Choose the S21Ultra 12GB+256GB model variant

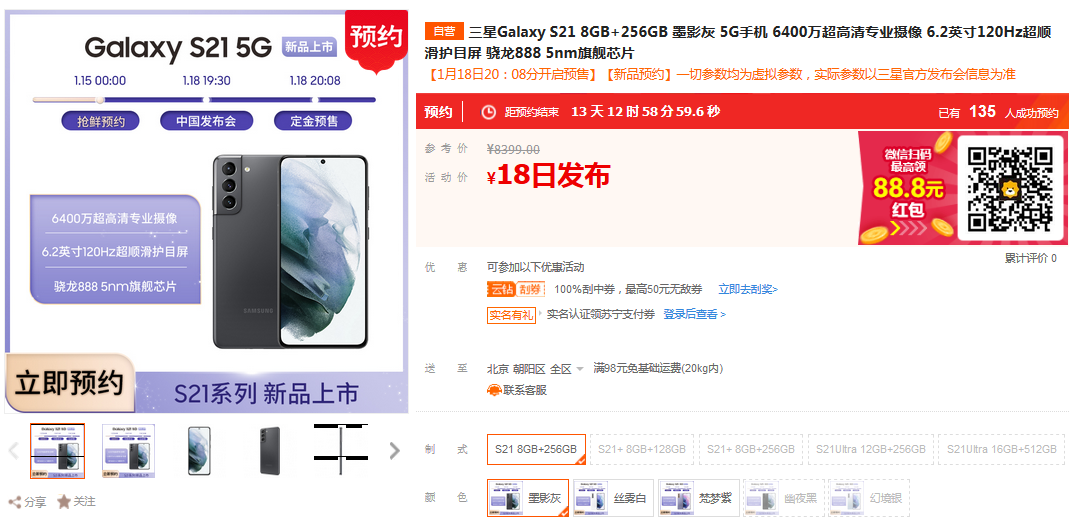(870, 449)
